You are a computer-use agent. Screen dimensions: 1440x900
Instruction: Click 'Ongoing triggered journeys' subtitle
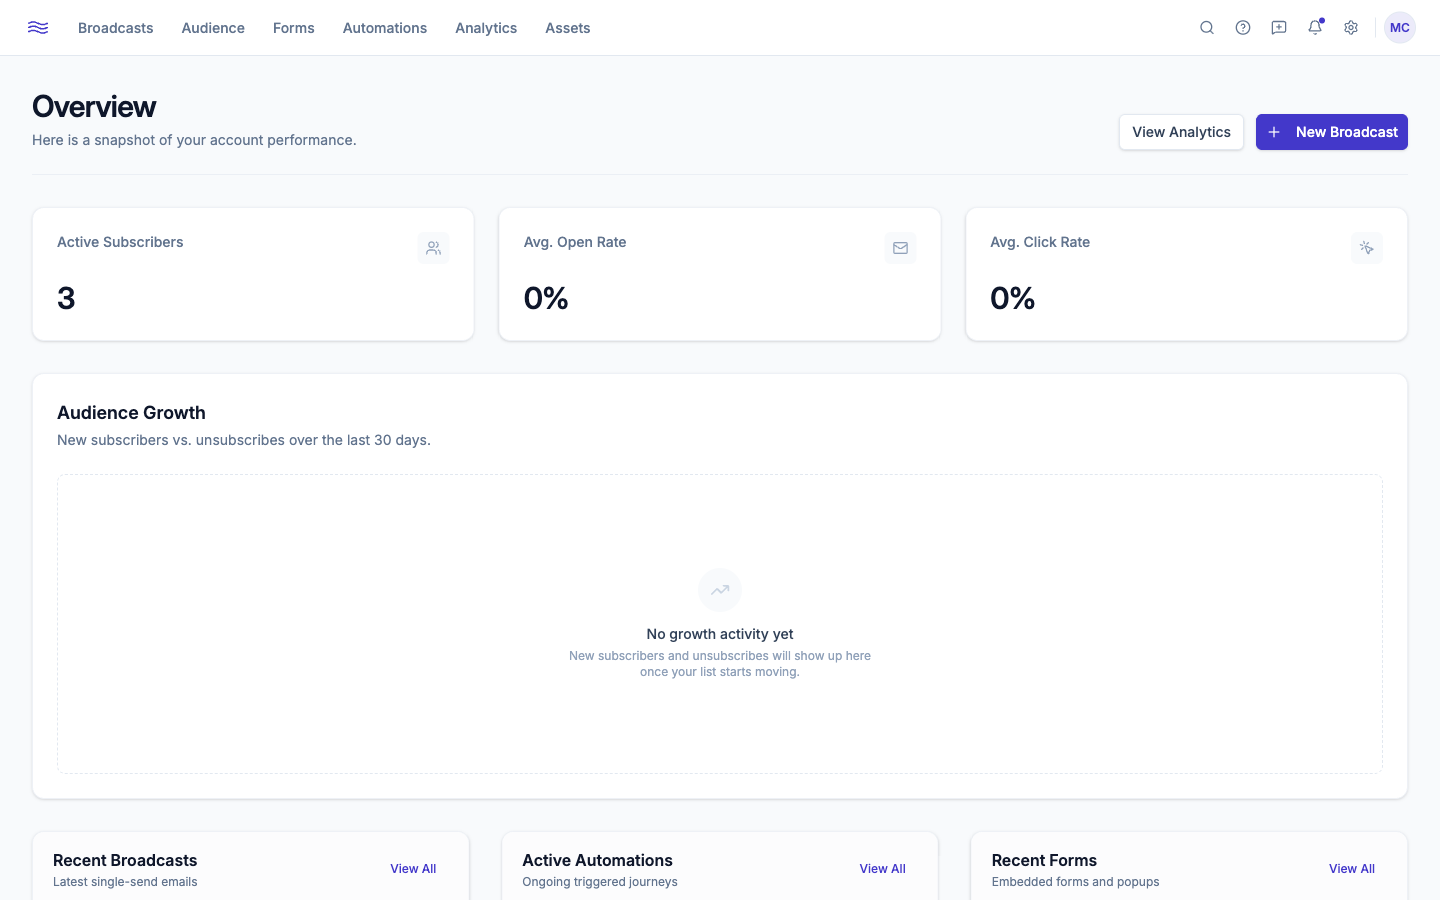click(600, 882)
